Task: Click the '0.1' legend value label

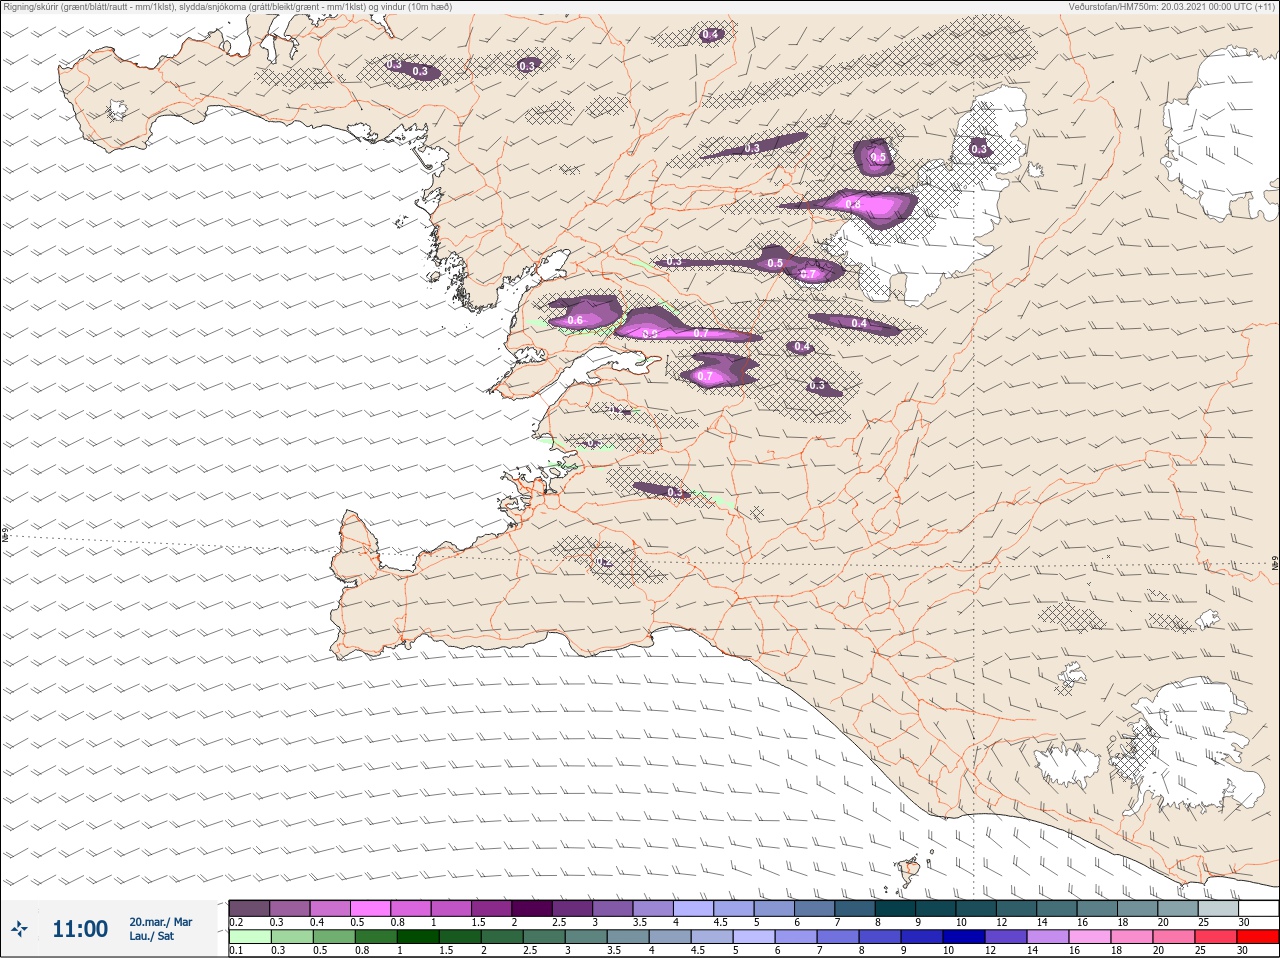Action: [236, 950]
